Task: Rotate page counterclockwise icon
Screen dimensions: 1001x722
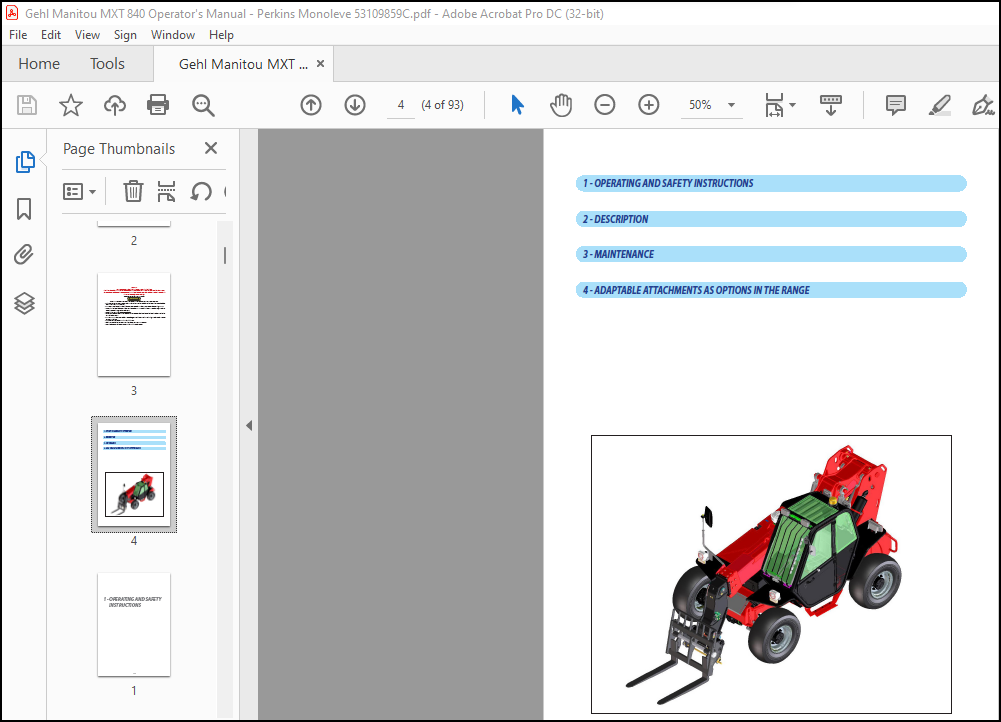Action: [x=201, y=191]
